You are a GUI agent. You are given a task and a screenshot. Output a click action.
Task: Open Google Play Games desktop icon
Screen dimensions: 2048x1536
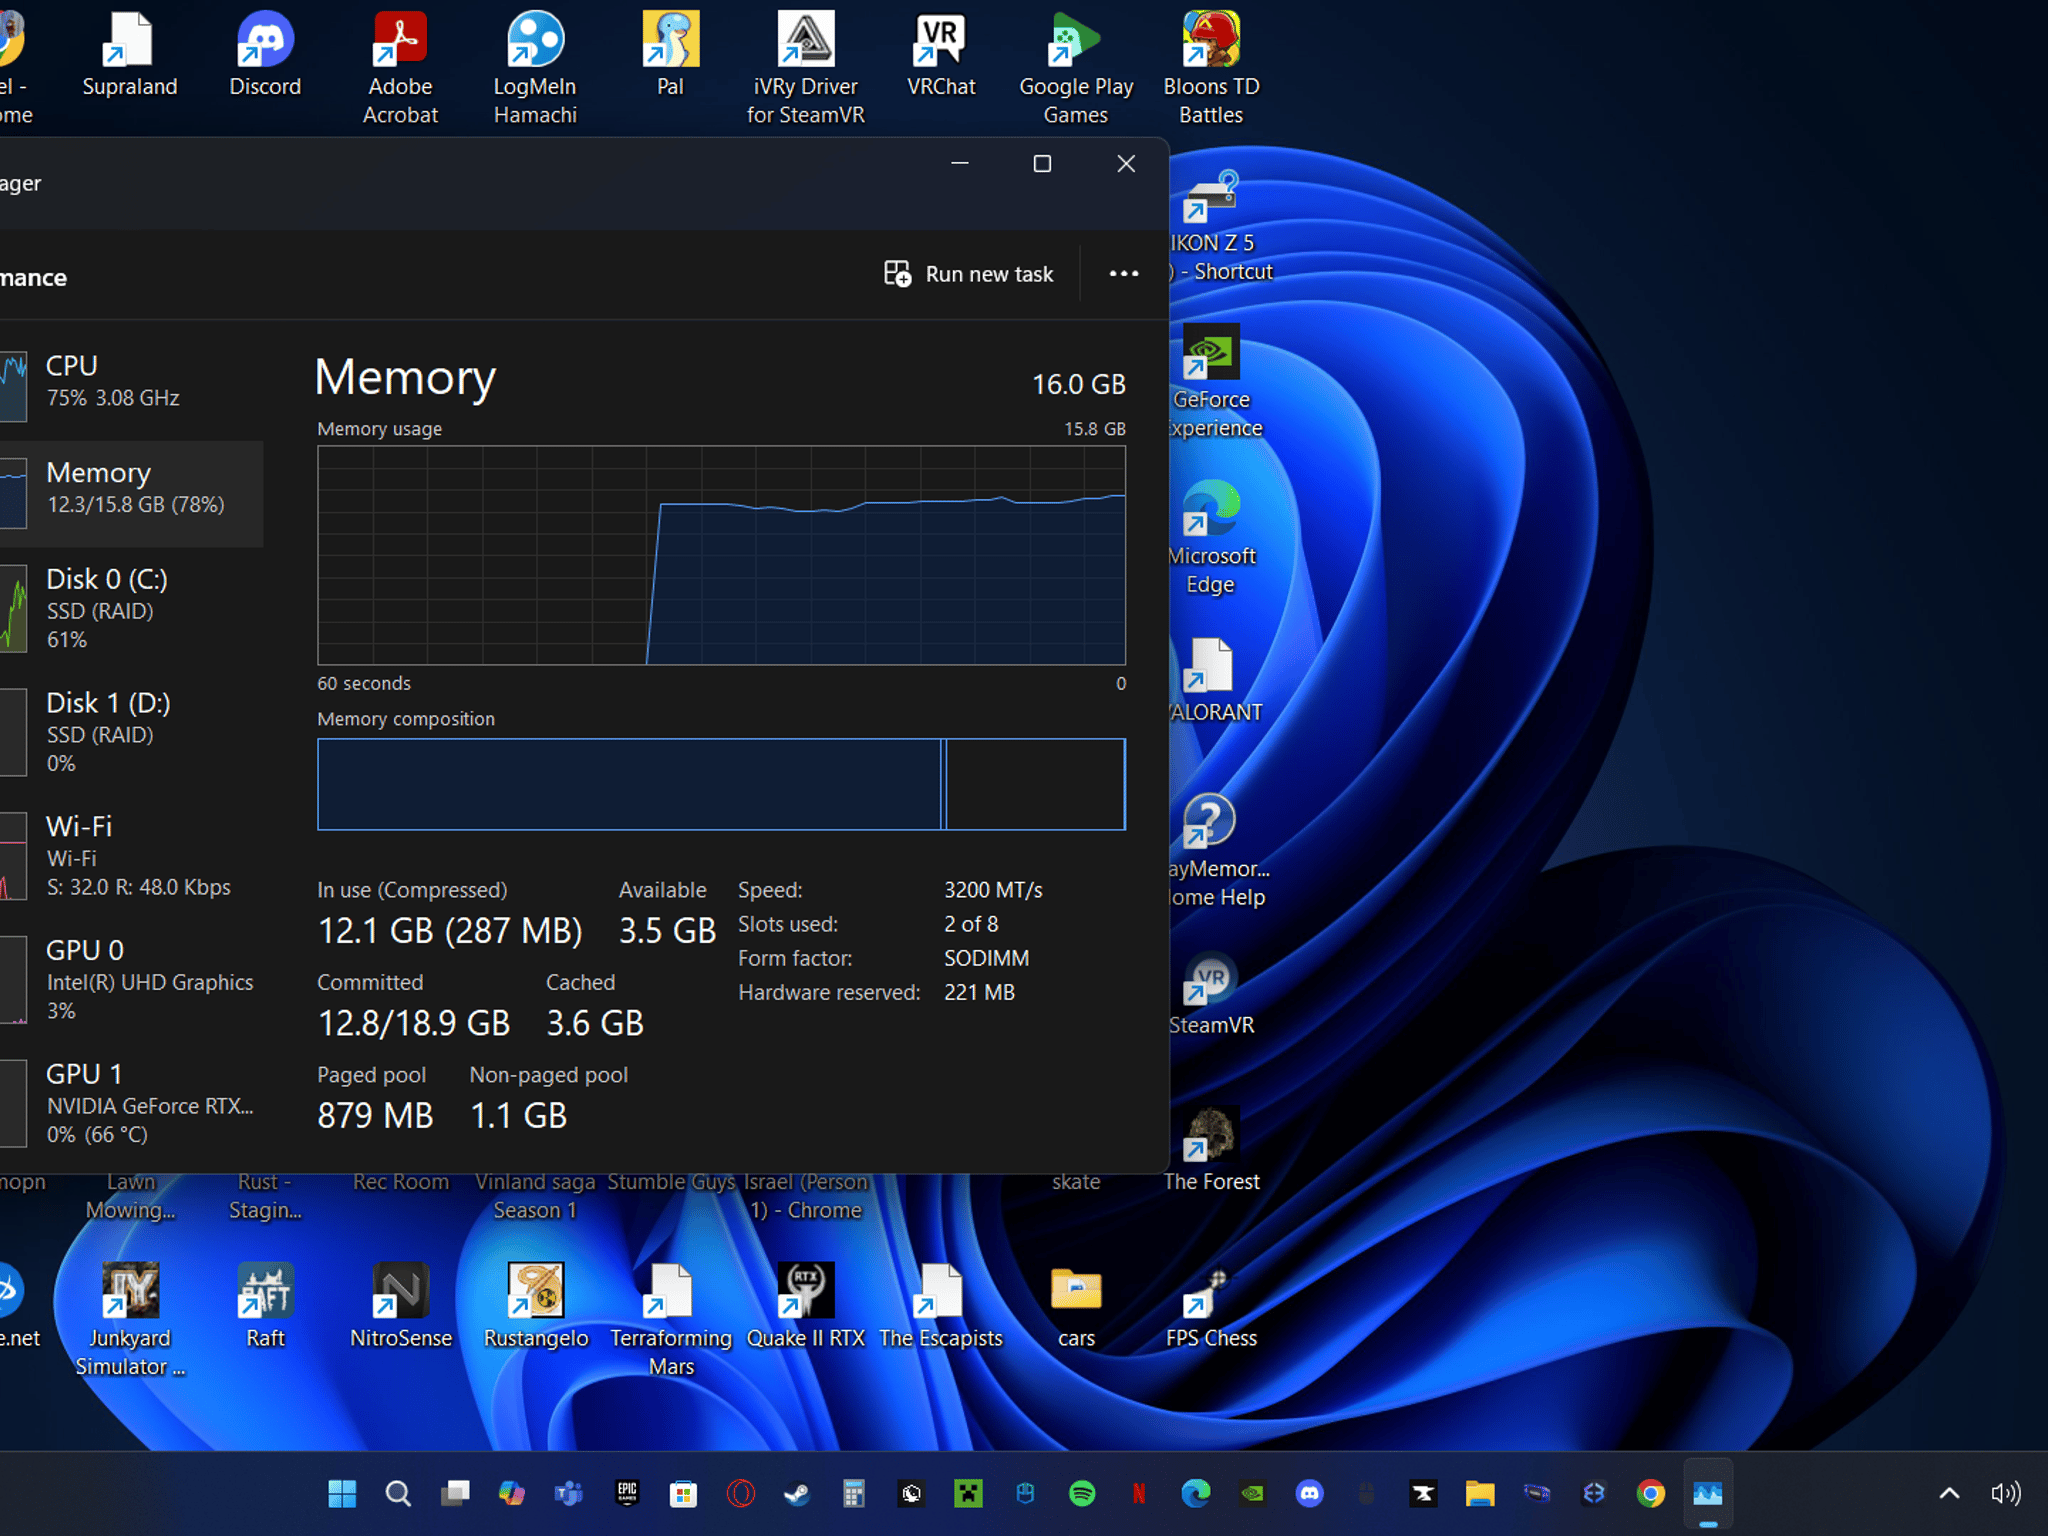pyautogui.click(x=1076, y=68)
